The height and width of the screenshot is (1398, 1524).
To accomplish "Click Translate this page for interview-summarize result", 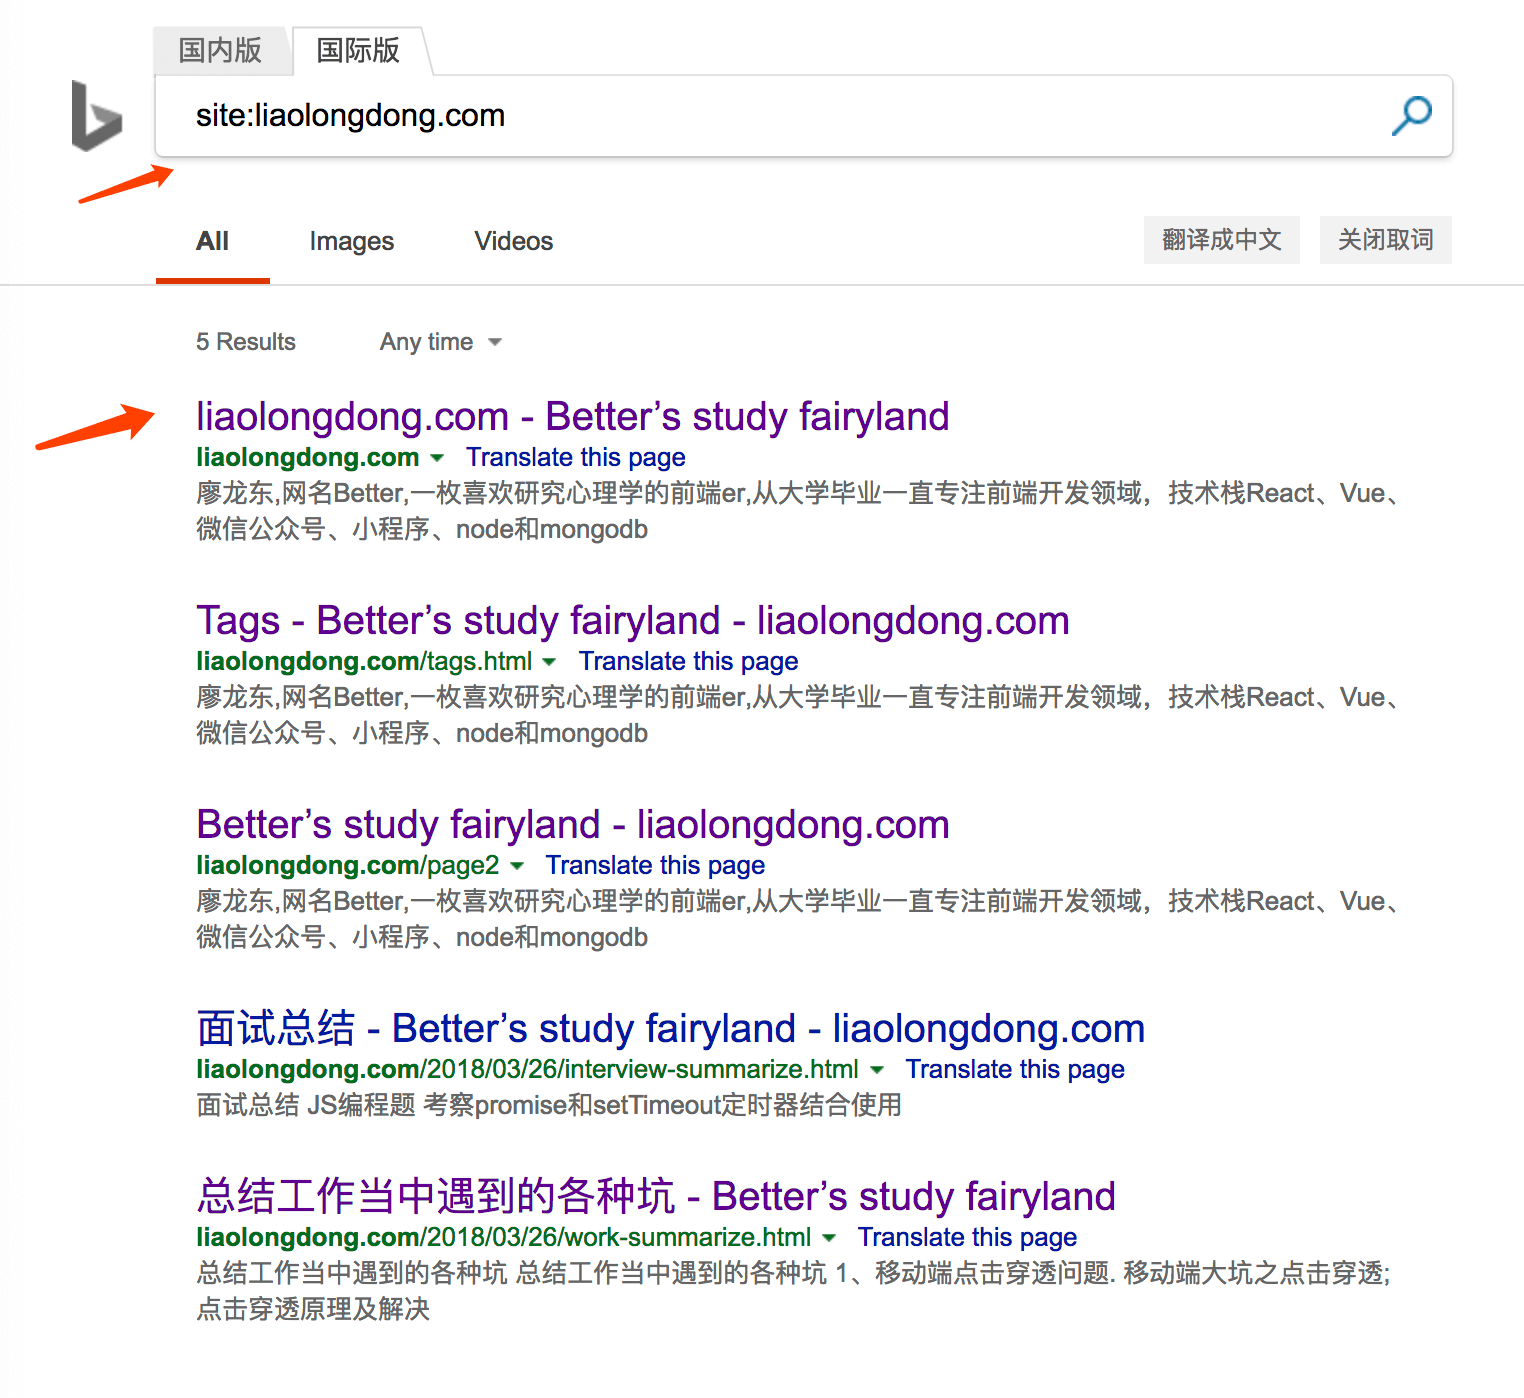I will click(1015, 1069).
